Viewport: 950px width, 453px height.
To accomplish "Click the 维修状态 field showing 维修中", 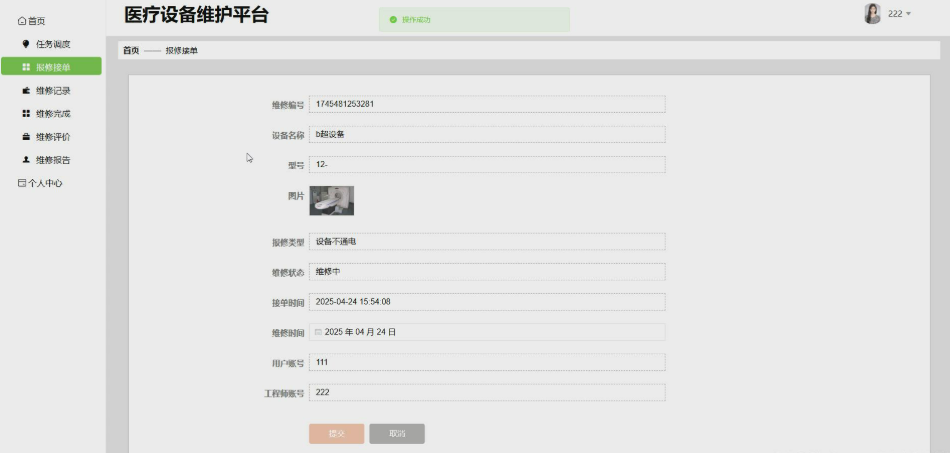I will point(487,272).
